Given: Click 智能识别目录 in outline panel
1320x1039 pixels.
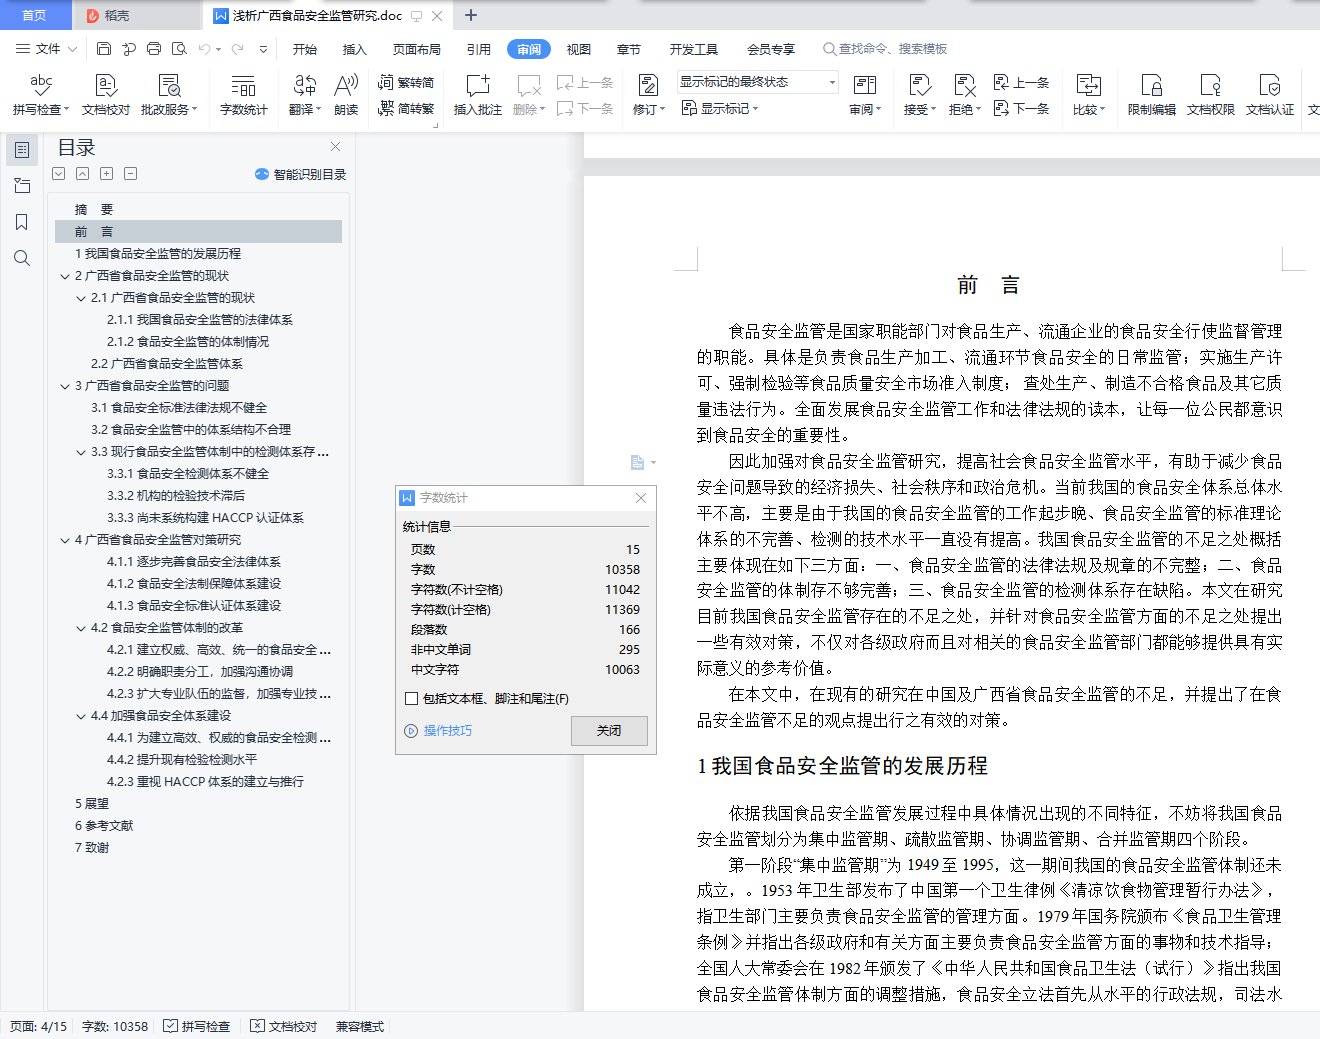Looking at the screenshot, I should coord(301,174).
